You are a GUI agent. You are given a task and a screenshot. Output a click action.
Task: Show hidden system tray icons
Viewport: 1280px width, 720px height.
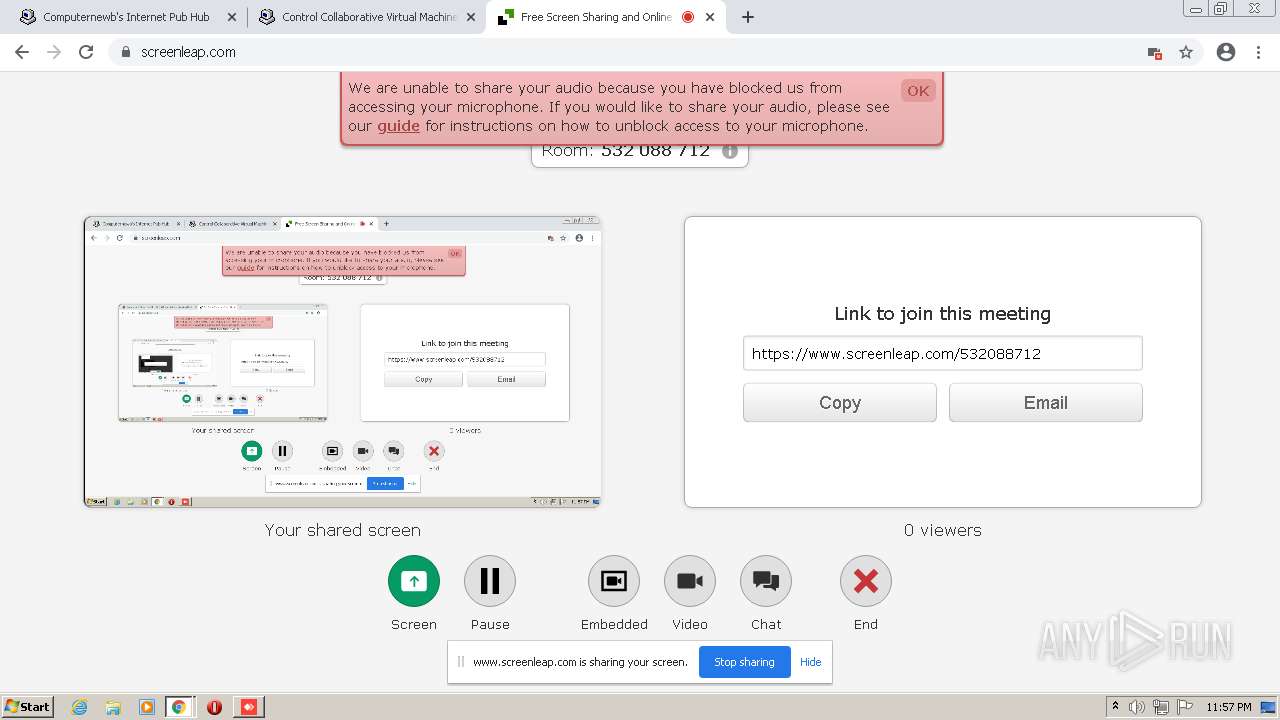(1116, 706)
